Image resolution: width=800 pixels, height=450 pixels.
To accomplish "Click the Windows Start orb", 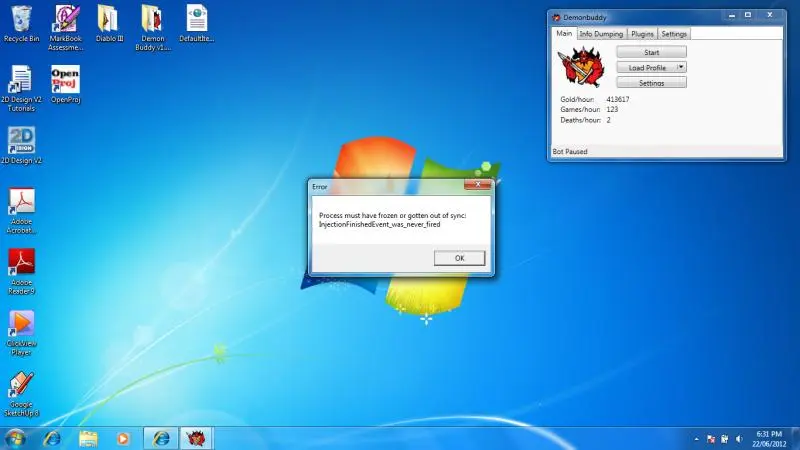I will (16, 438).
